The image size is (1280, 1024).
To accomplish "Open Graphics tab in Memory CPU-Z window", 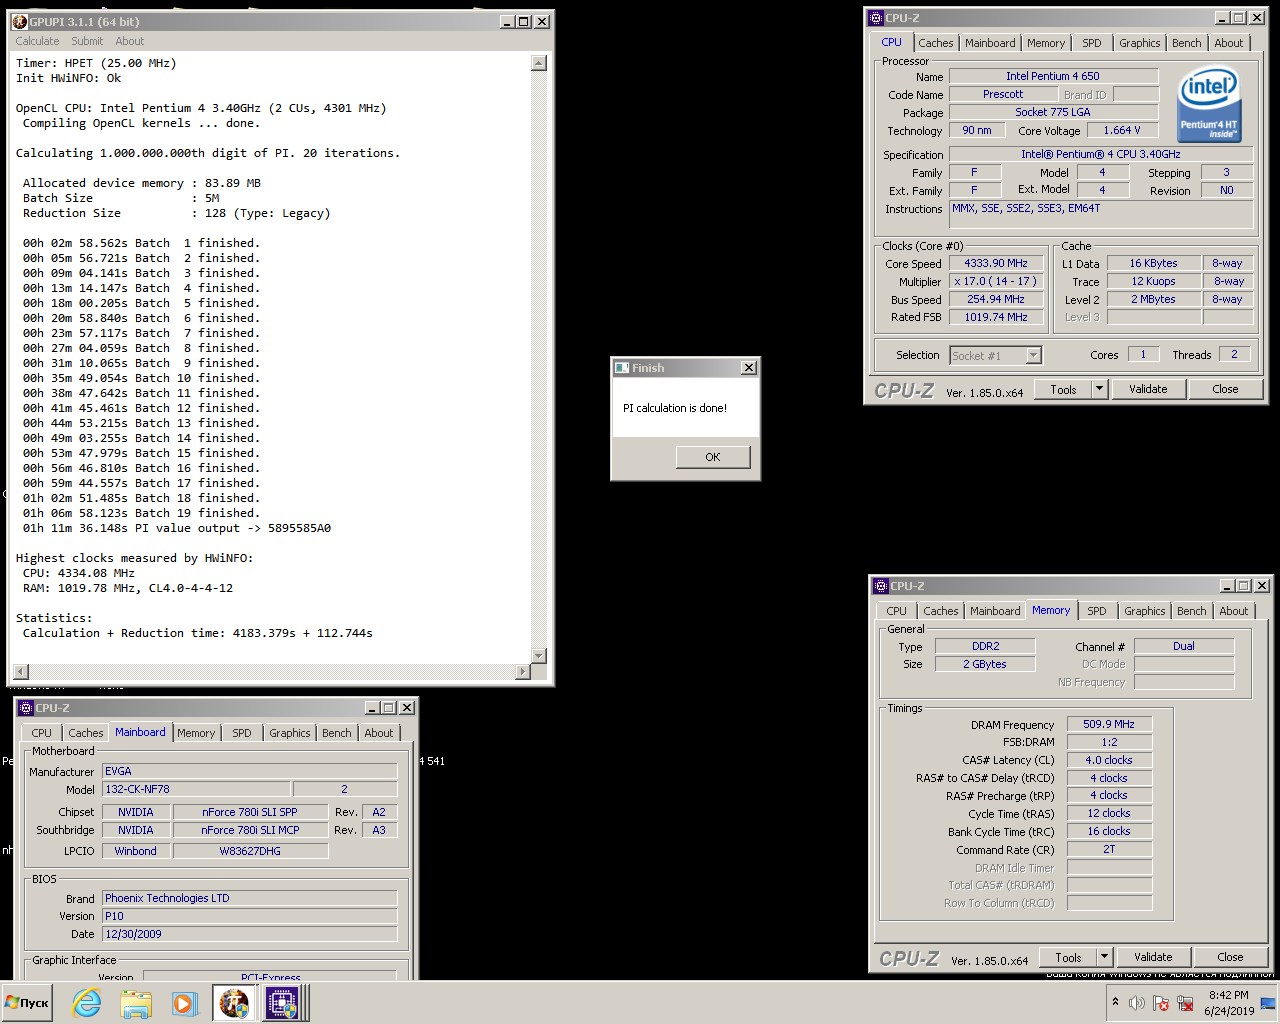I will [1145, 611].
